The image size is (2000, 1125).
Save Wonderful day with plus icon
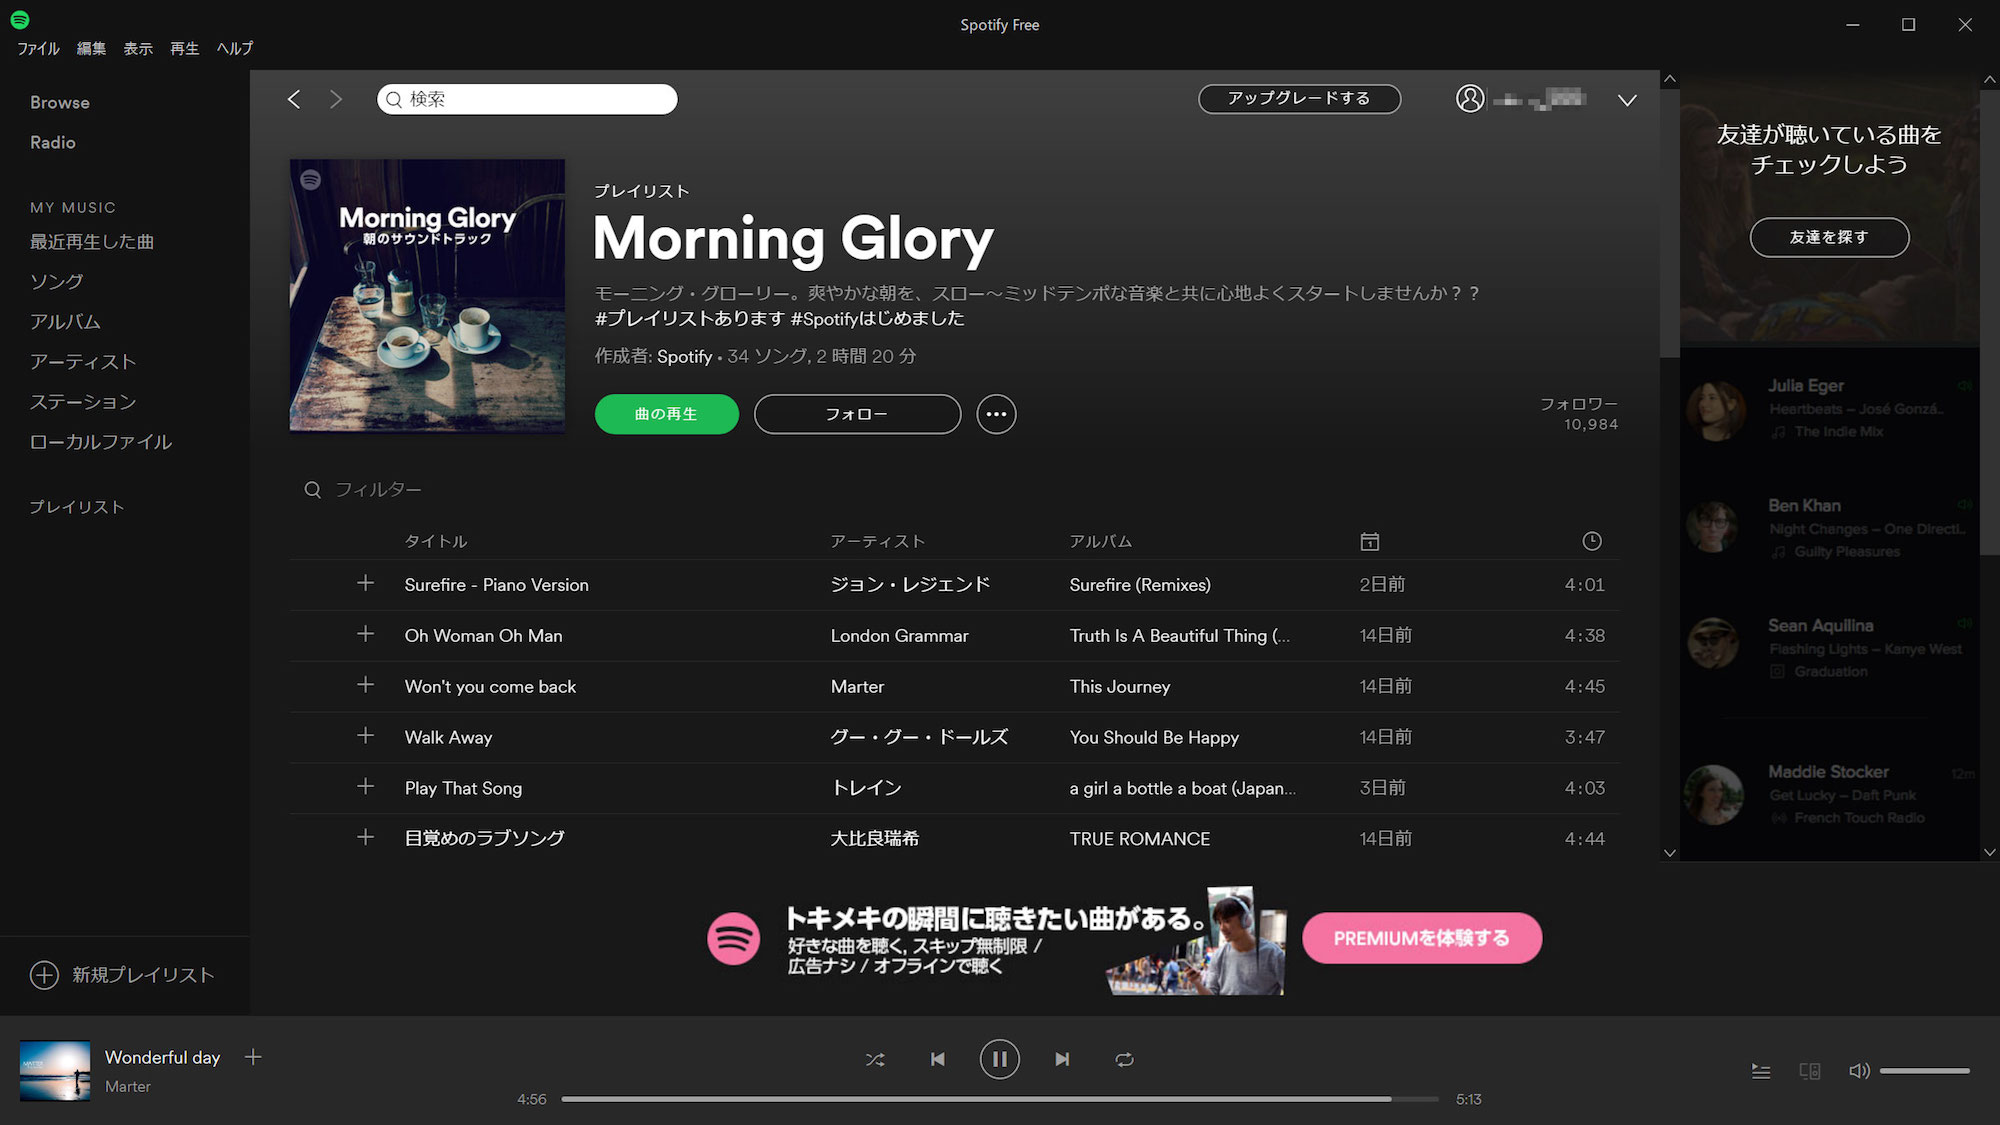[x=253, y=1057]
